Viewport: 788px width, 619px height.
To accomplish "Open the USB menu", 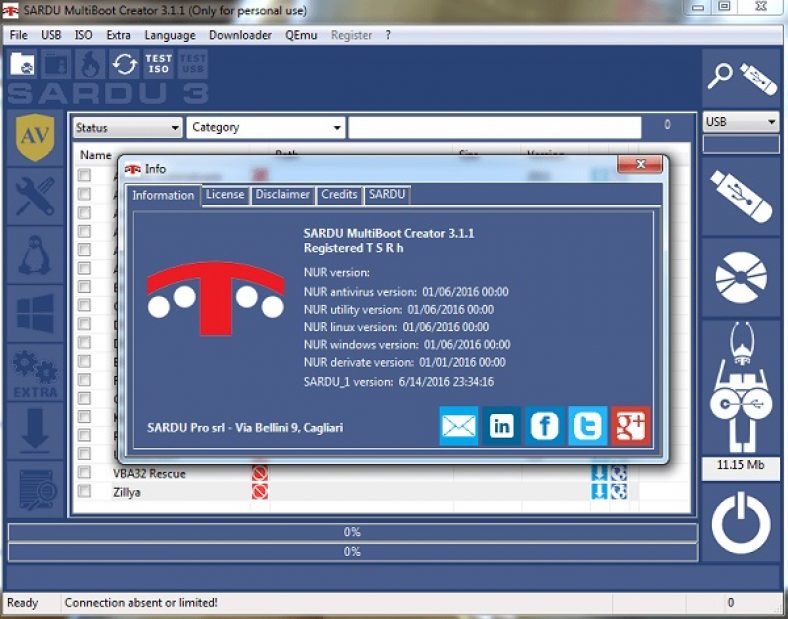I will point(51,35).
